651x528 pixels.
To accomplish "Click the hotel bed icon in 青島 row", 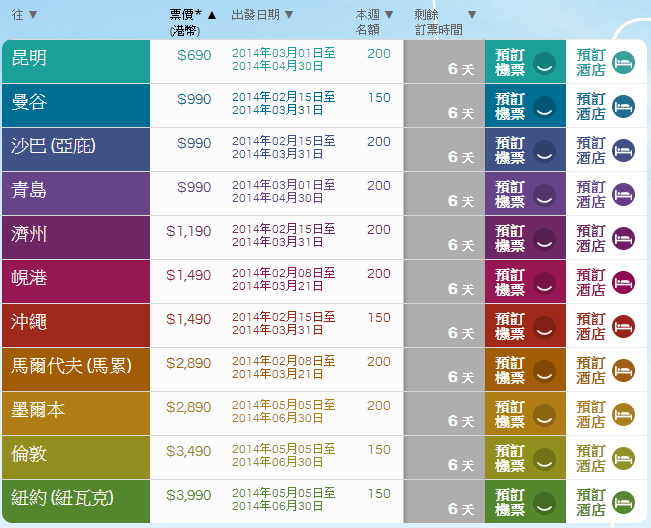I will (623, 195).
